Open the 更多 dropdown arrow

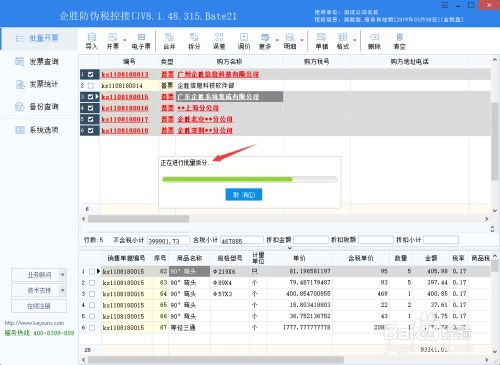277,40
